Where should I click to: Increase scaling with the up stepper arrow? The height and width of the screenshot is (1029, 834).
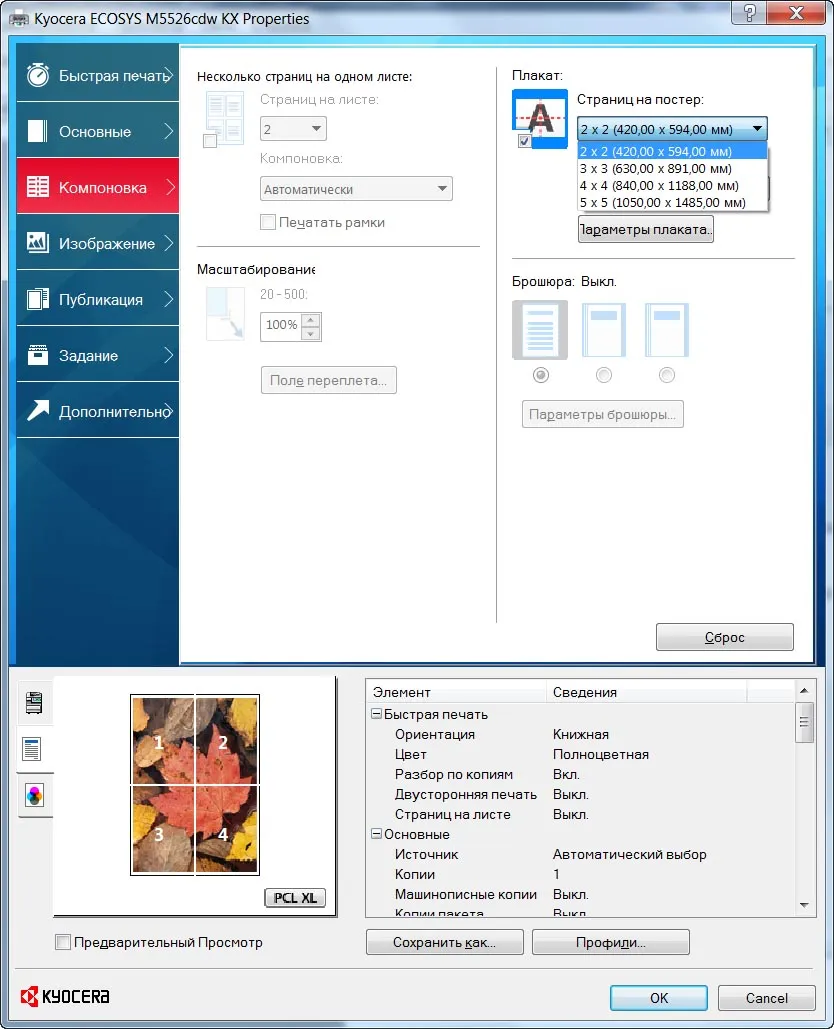coord(311,320)
